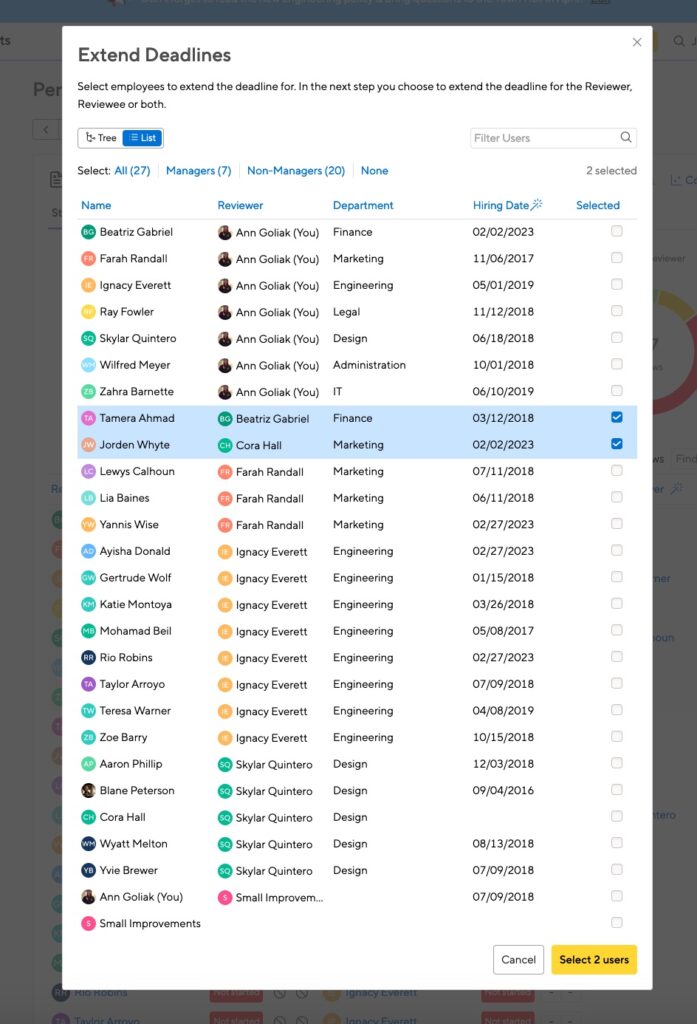
Task: Click Katie Montoya's avatar icon
Action: click(x=88, y=604)
